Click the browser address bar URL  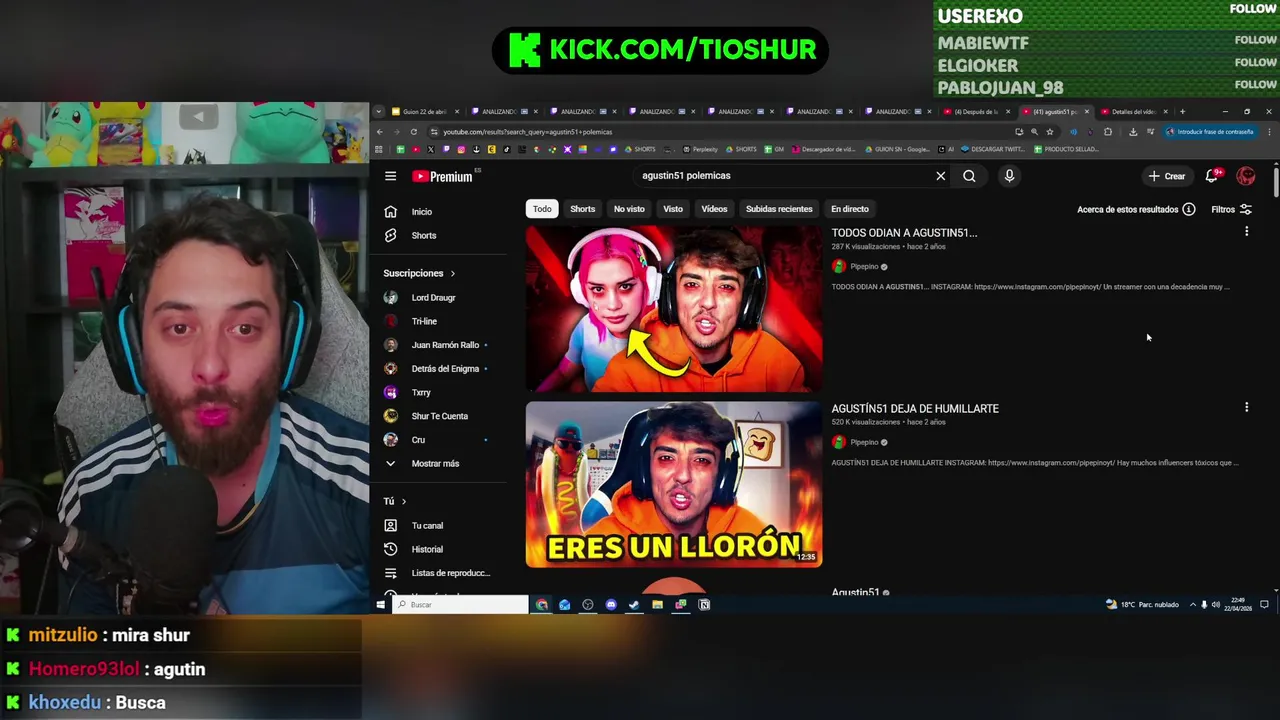click(528, 132)
